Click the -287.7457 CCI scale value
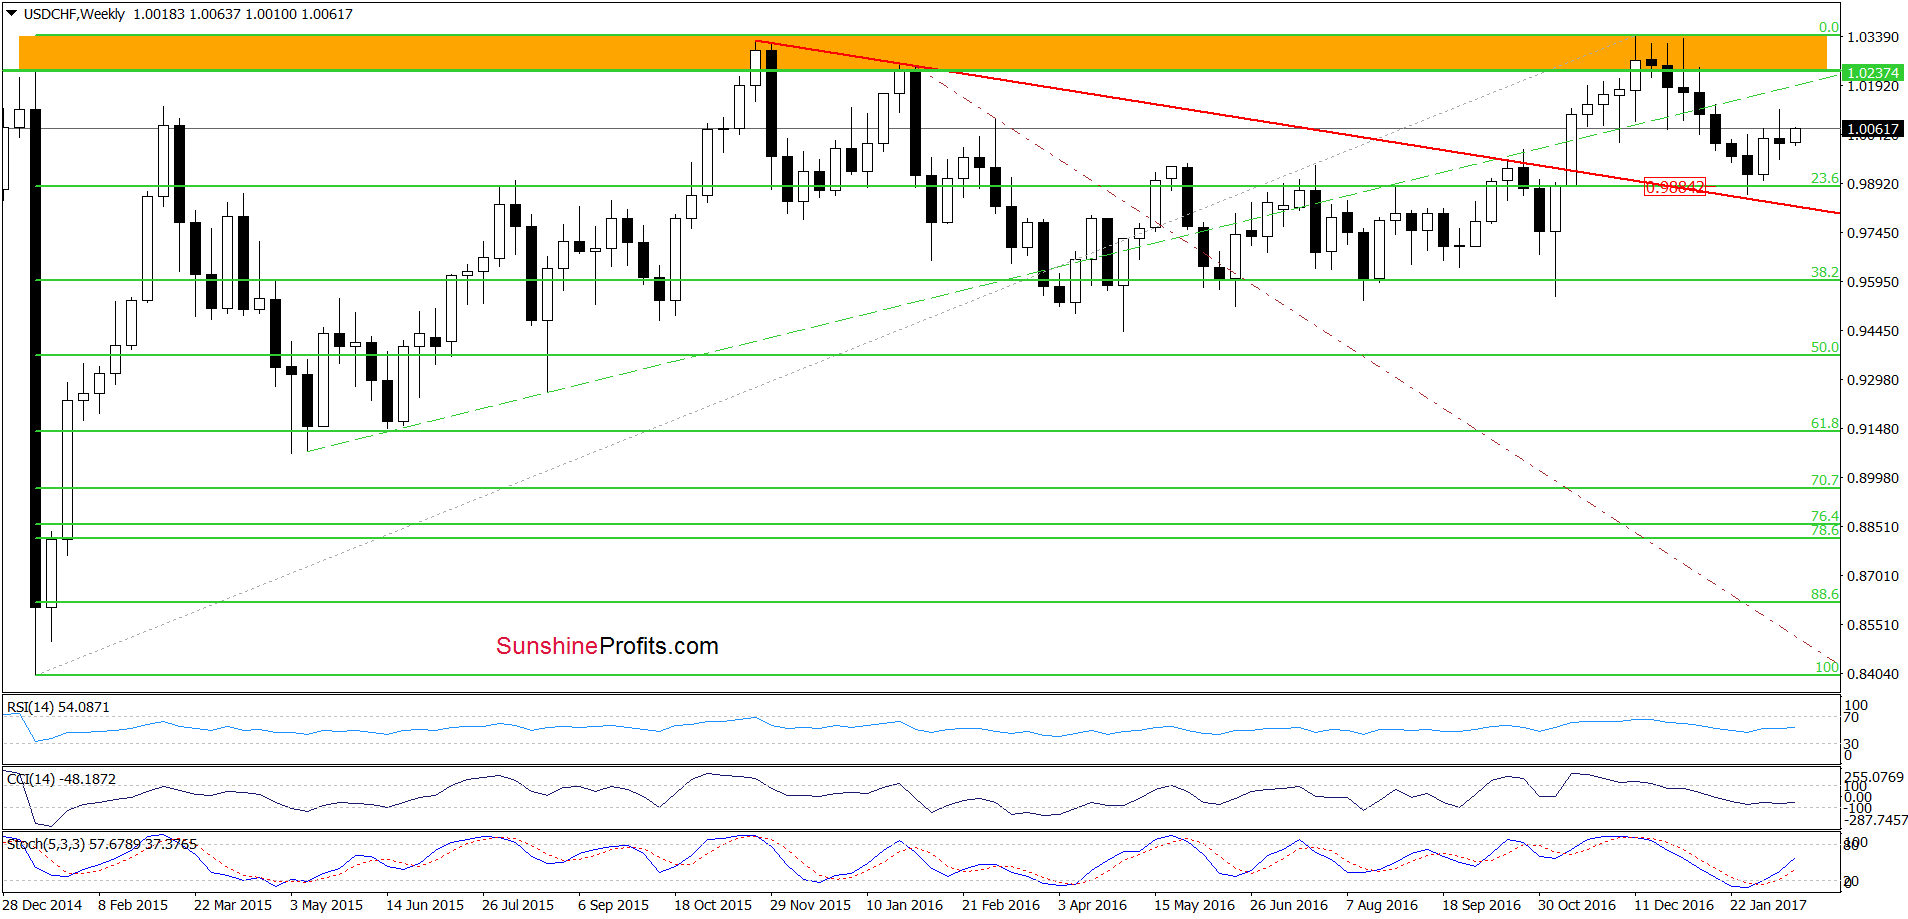 point(1876,820)
